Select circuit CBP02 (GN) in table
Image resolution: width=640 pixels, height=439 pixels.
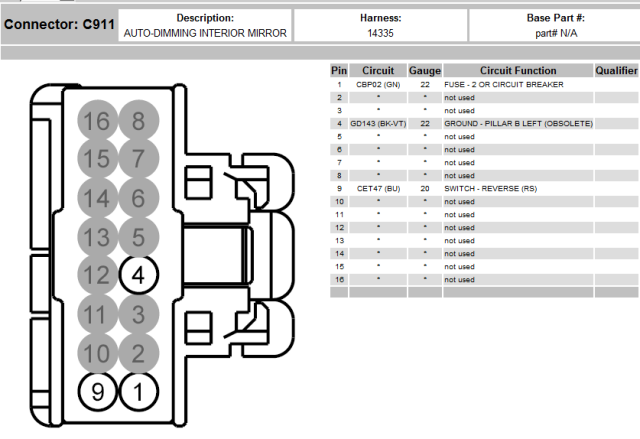pyautogui.click(x=378, y=85)
